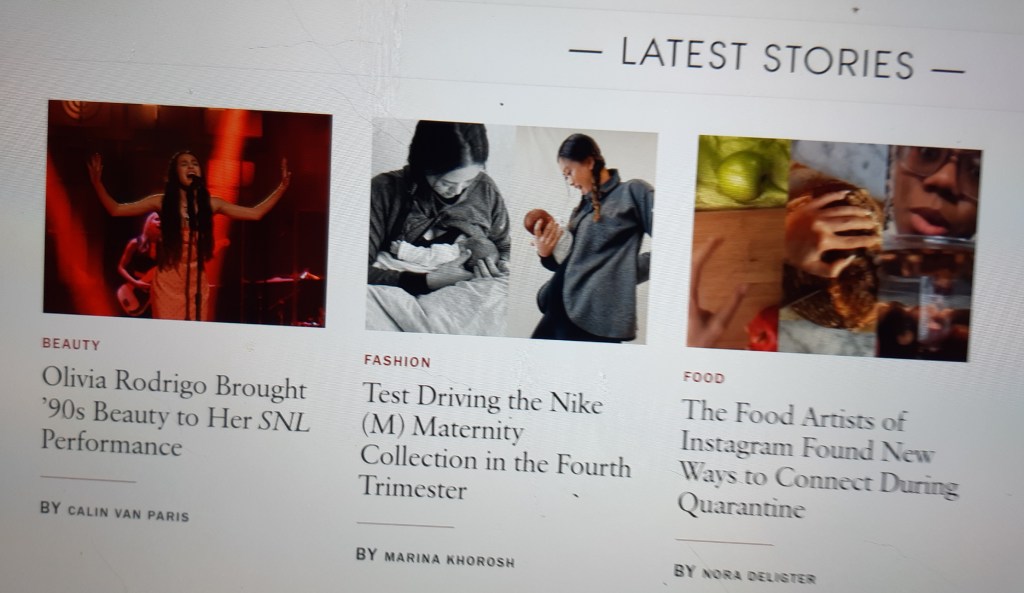
Task: Click the divider line above Calin Van Paris
Action: (x=88, y=479)
